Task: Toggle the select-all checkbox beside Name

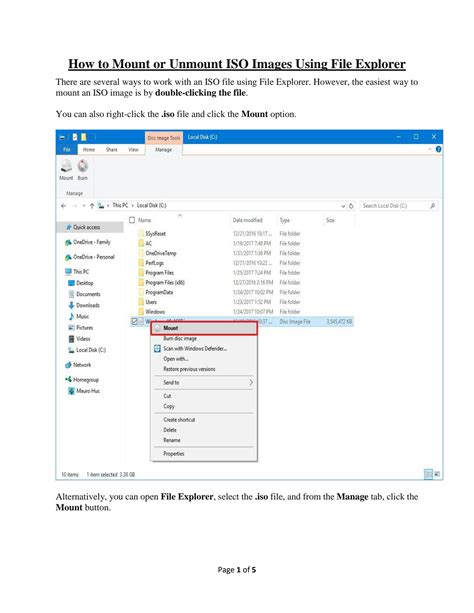Action: click(132, 220)
